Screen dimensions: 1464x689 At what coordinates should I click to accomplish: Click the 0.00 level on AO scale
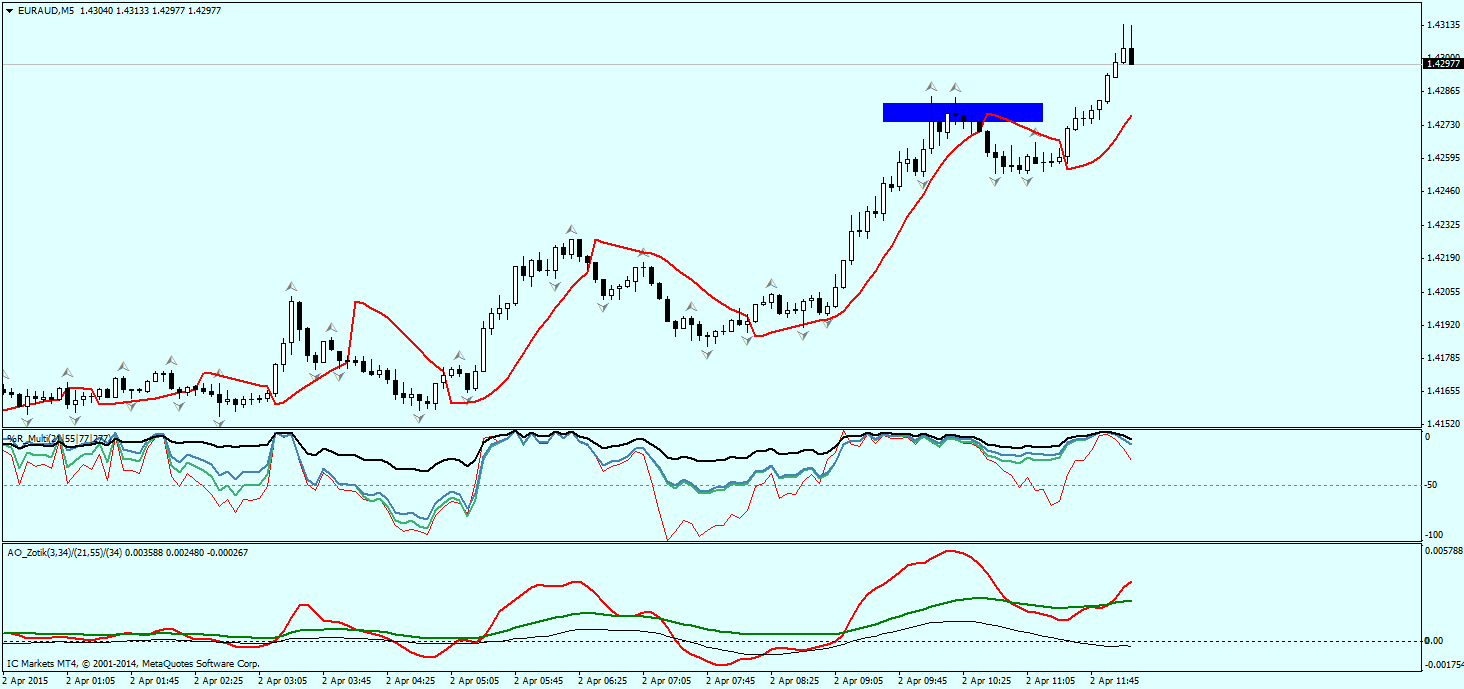click(1433, 641)
